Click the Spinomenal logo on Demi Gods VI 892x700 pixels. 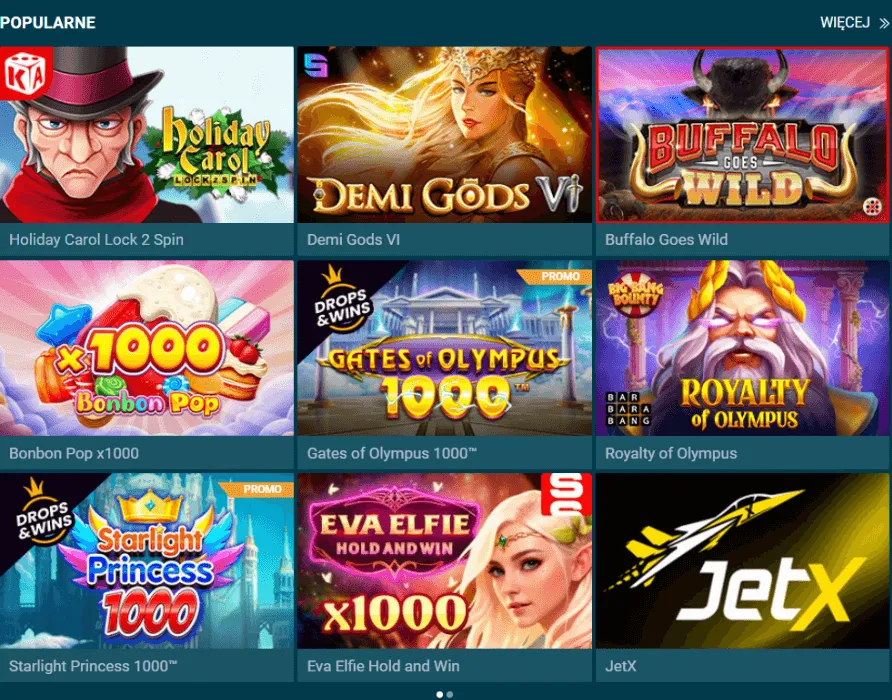[316, 65]
